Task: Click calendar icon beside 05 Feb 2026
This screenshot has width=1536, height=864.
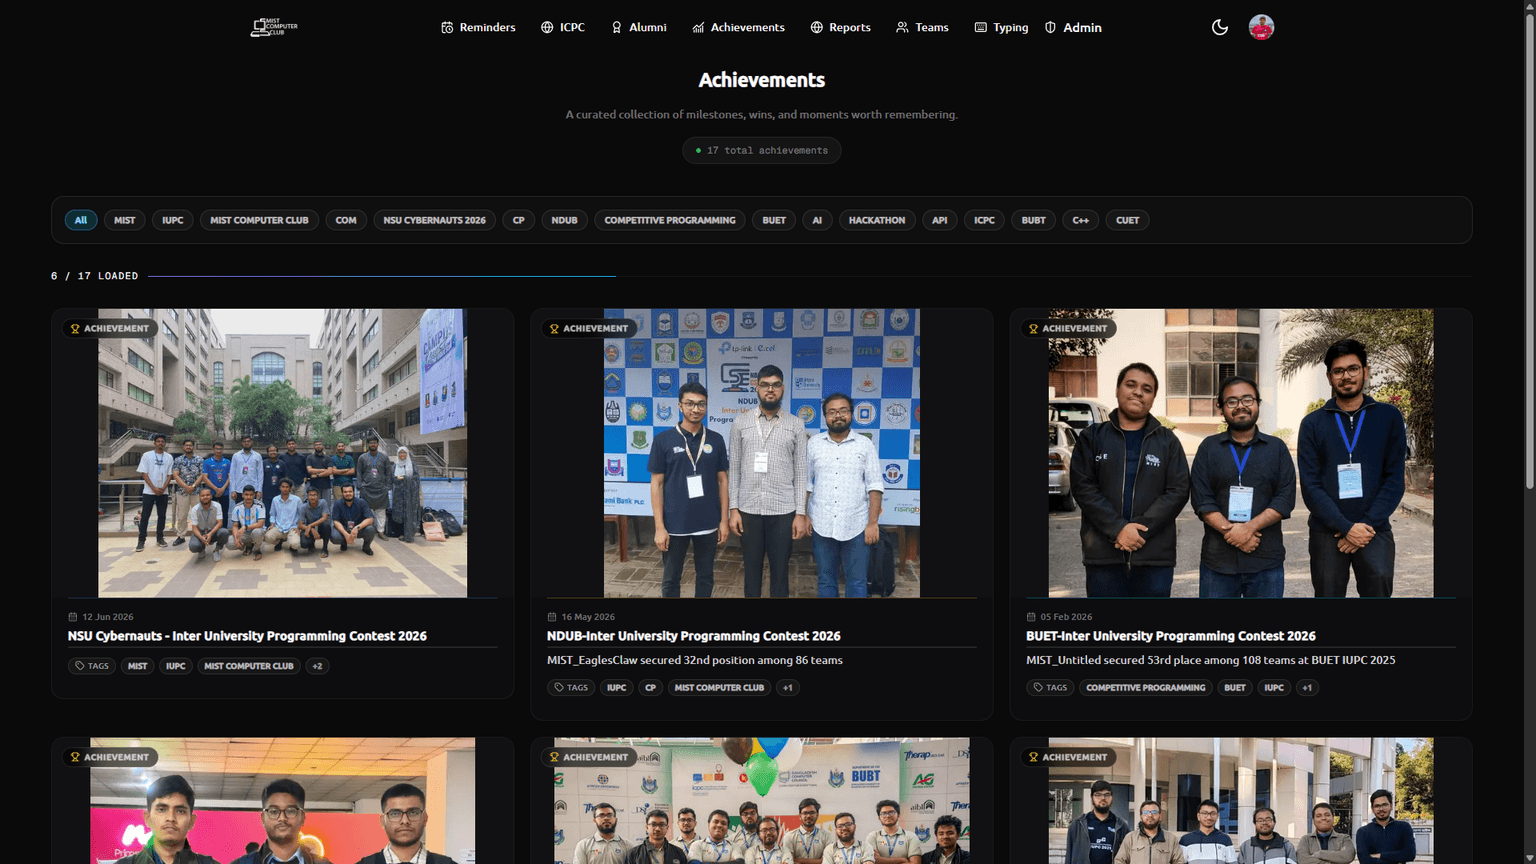Action: [x=1031, y=617]
